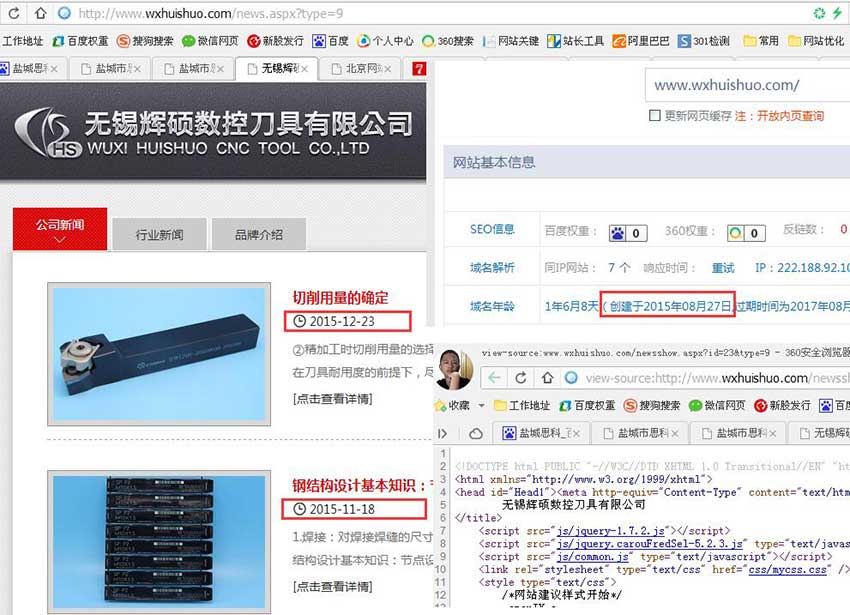
Task: Switch to the 品牌介绍 tab
Action: click(x=258, y=235)
